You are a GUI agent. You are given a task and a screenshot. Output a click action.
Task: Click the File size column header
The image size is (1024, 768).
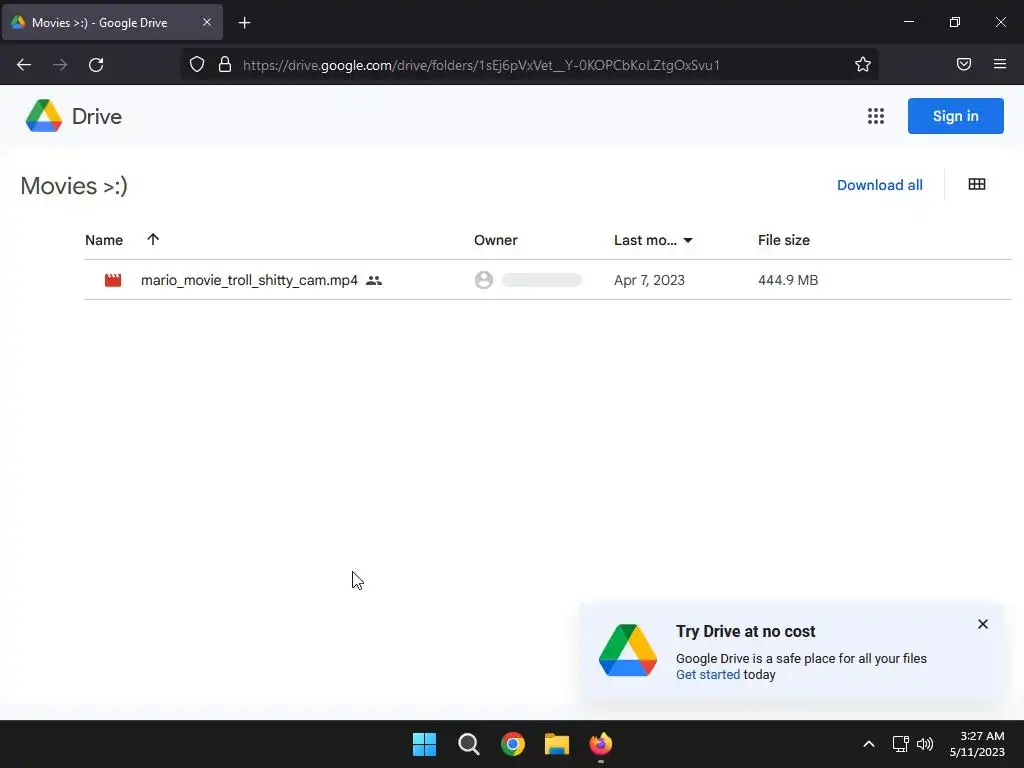coord(784,240)
